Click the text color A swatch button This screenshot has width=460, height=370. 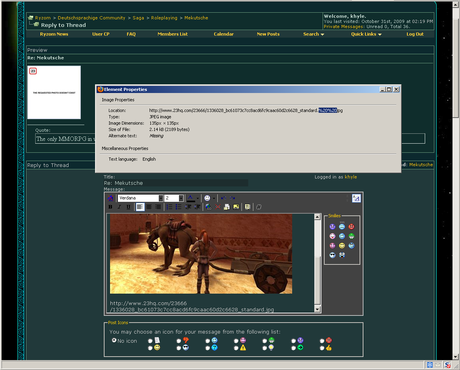click(x=190, y=198)
